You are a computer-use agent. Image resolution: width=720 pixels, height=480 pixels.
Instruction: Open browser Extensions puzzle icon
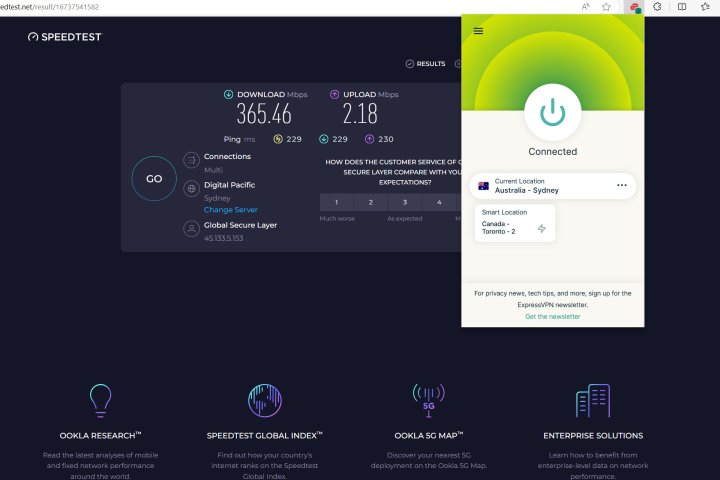click(x=658, y=7)
